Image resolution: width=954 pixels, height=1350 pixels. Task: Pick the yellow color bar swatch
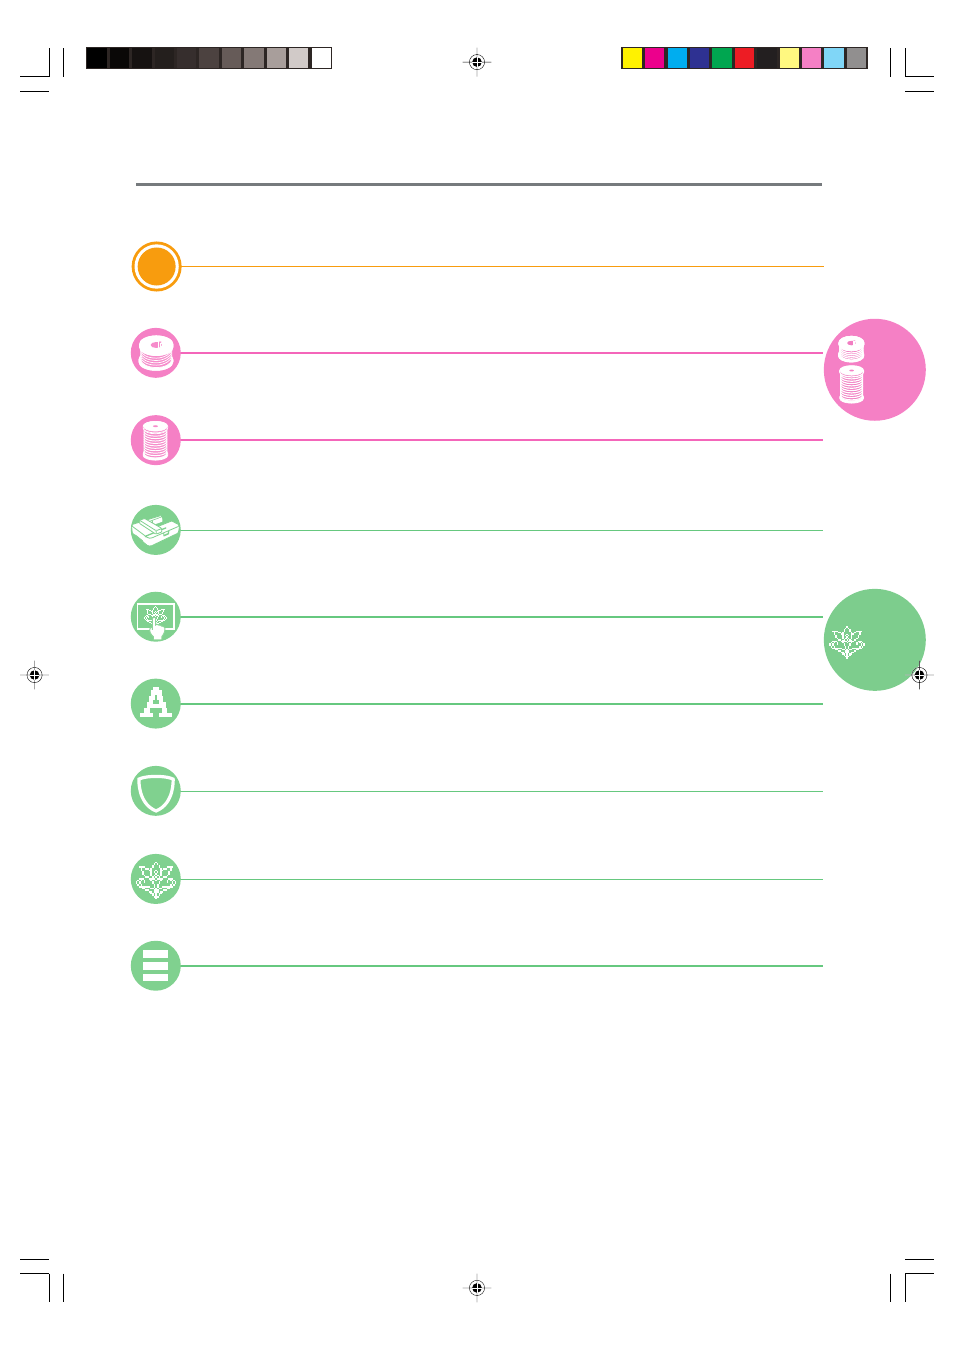pyautogui.click(x=632, y=58)
